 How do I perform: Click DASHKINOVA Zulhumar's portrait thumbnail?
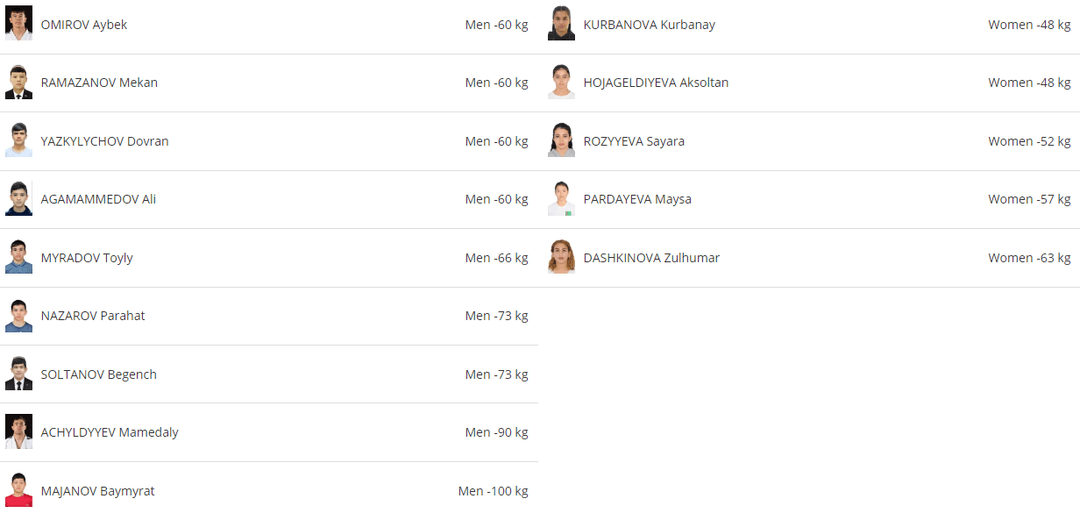[561, 257]
